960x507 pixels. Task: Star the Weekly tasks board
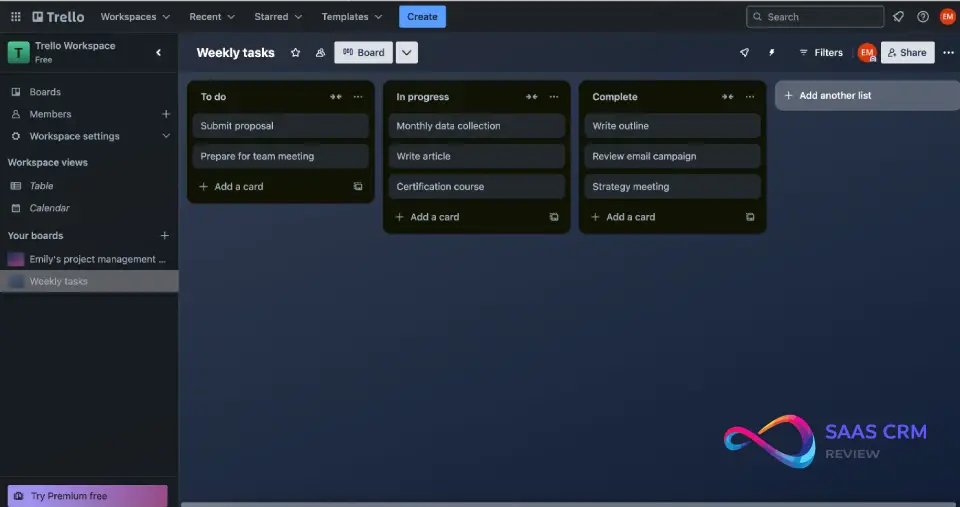point(295,53)
